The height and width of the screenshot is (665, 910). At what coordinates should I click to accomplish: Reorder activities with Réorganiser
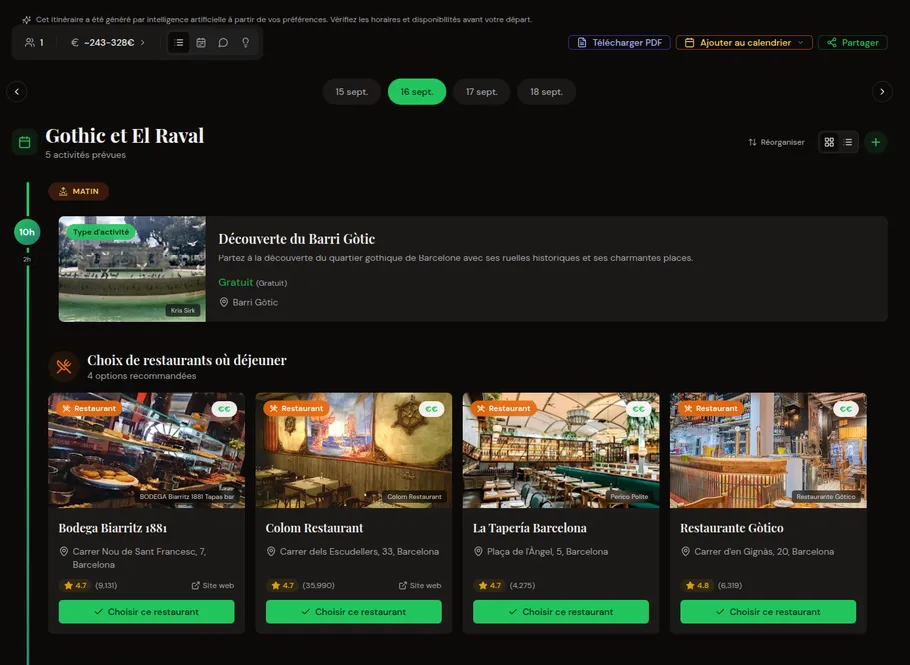point(776,142)
